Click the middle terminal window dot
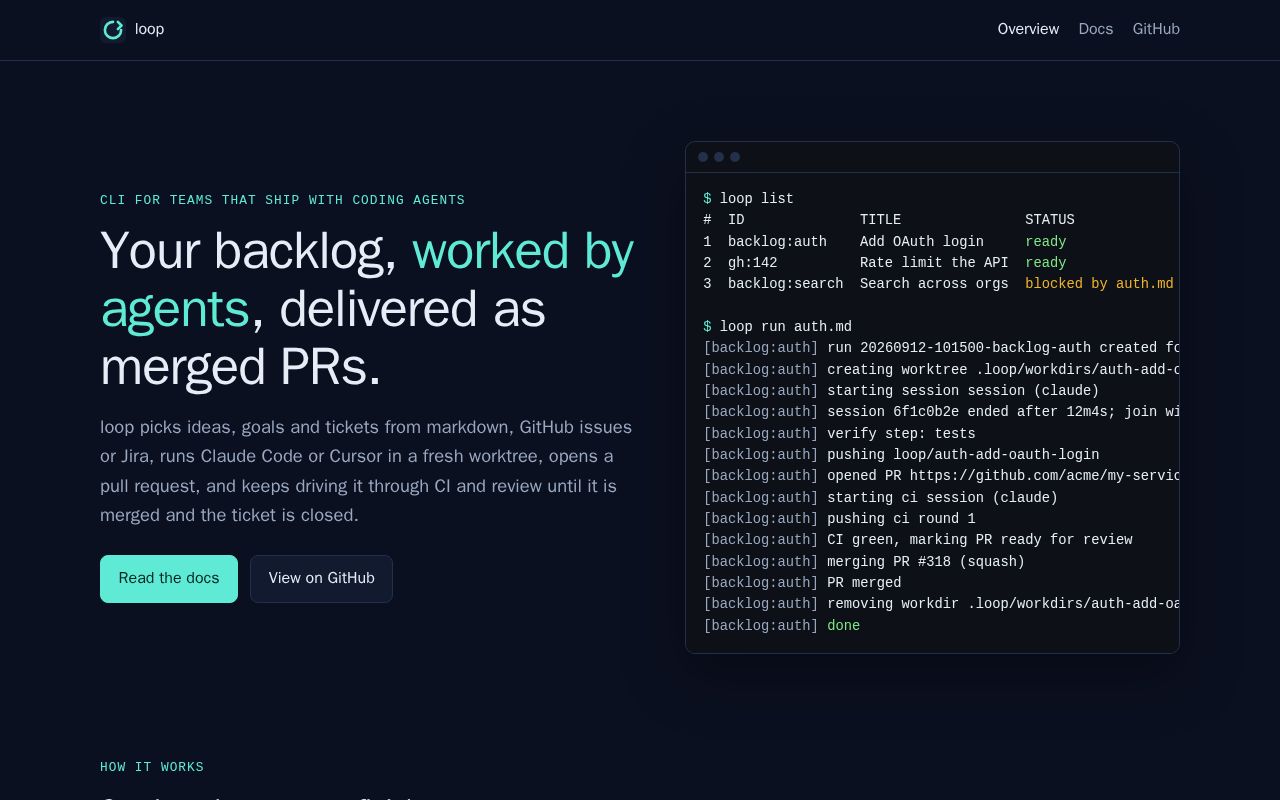Viewport: 1280px width, 800px height. [719, 157]
